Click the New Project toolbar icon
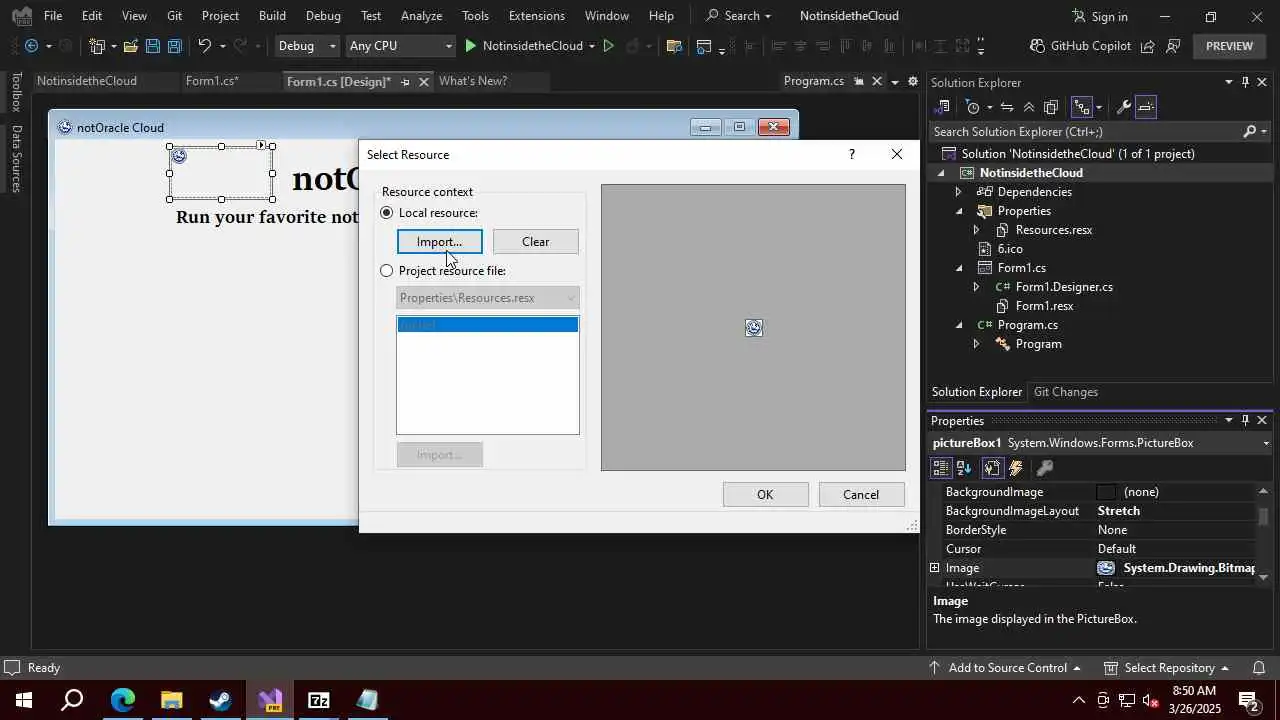This screenshot has width=1280, height=720. pyautogui.click(x=97, y=46)
